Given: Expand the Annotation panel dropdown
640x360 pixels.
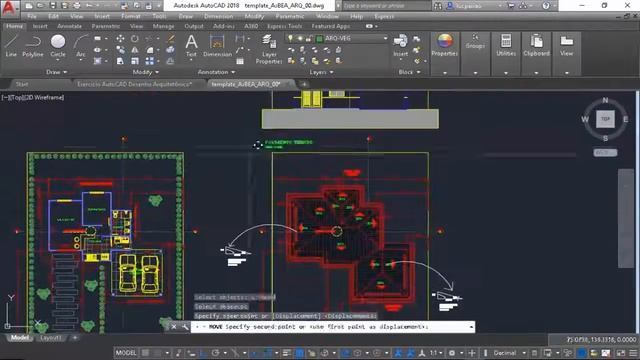Looking at the screenshot, I should (x=216, y=72).
